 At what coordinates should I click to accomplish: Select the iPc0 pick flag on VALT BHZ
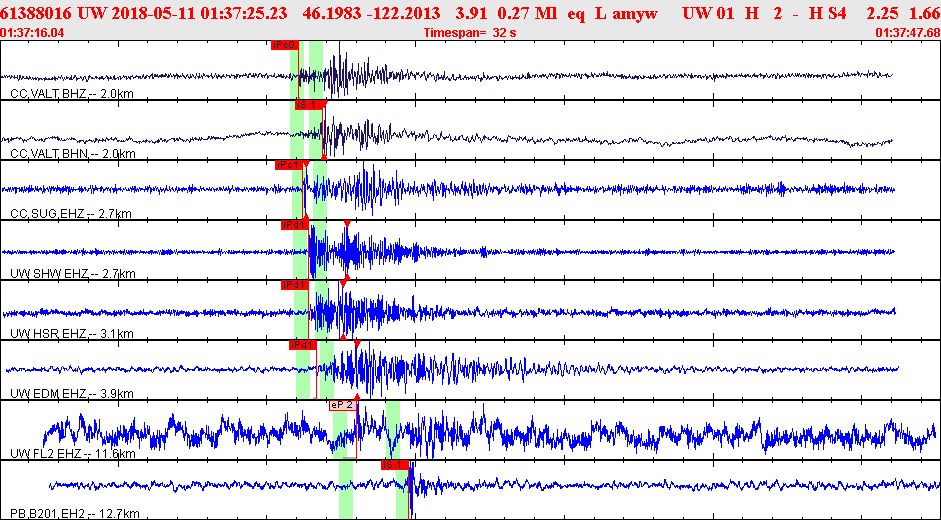(x=284, y=45)
